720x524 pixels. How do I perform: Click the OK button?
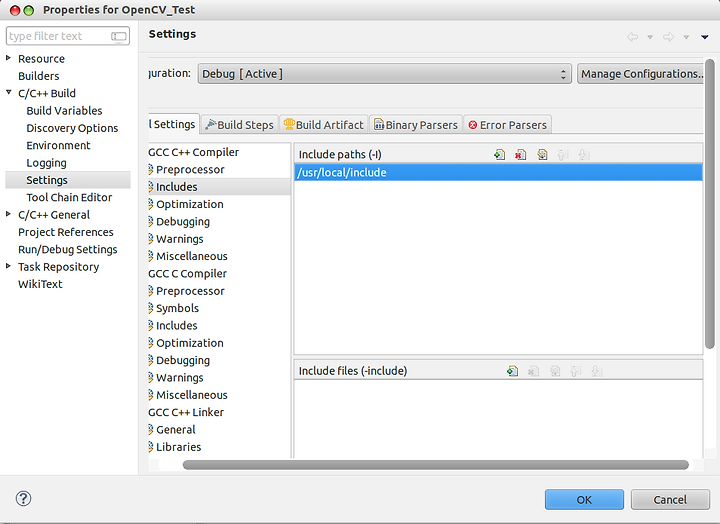pos(584,499)
